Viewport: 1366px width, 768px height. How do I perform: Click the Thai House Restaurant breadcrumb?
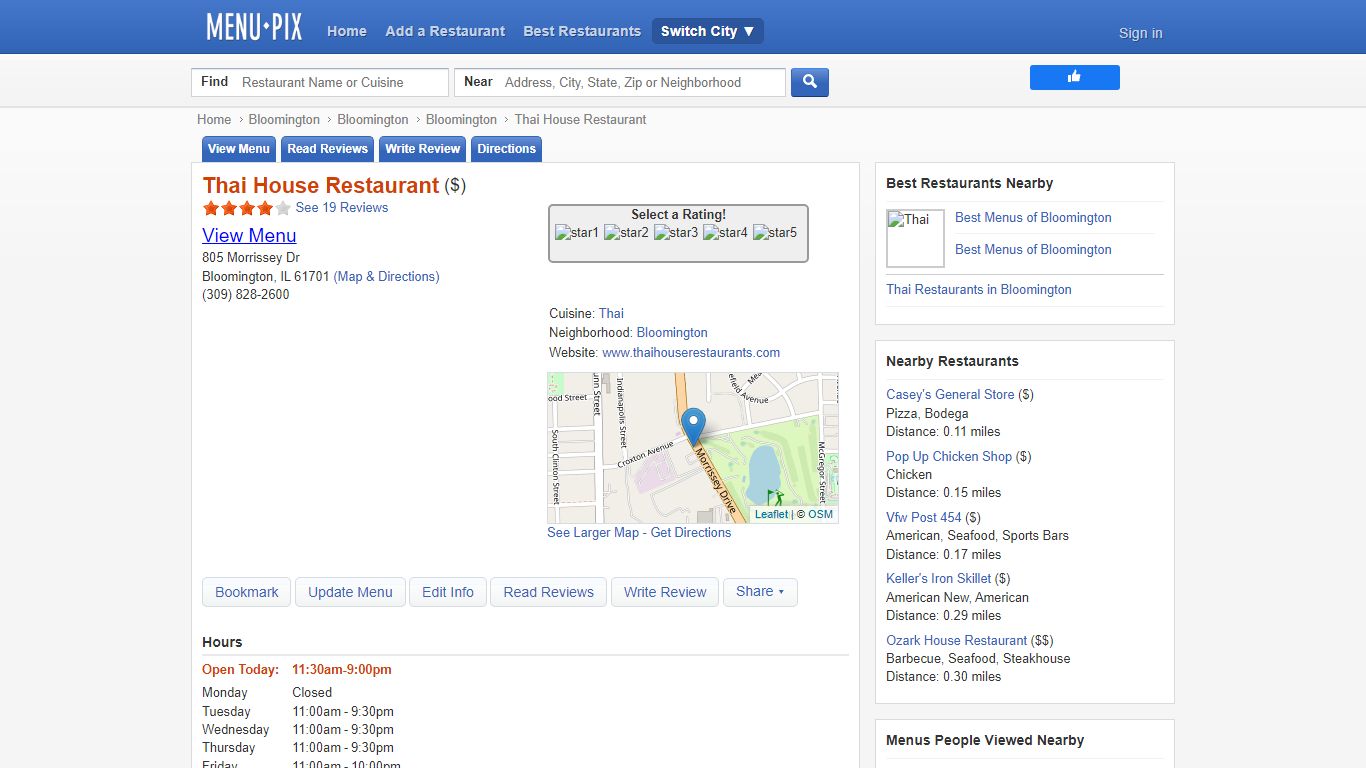580,119
